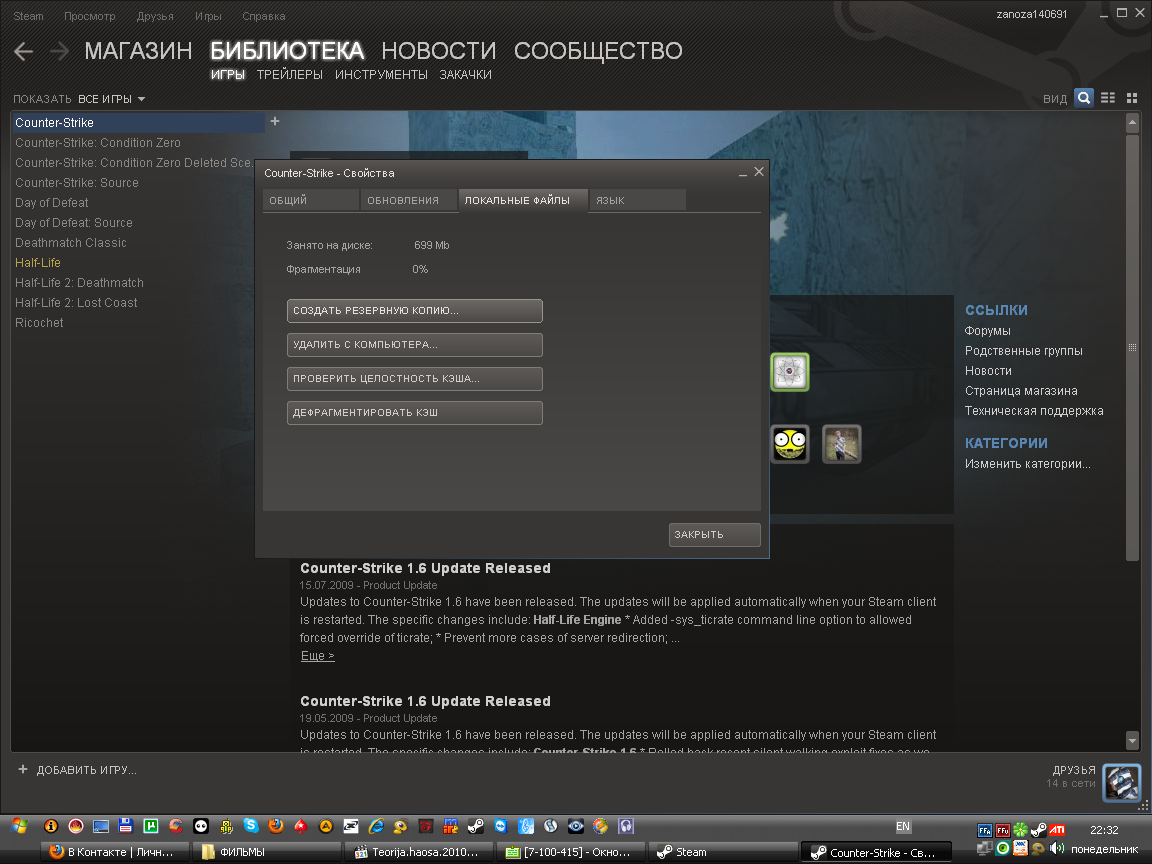Viewport: 1152px width, 864px height.
Task: Switch library to list view icon
Action: point(1108,98)
